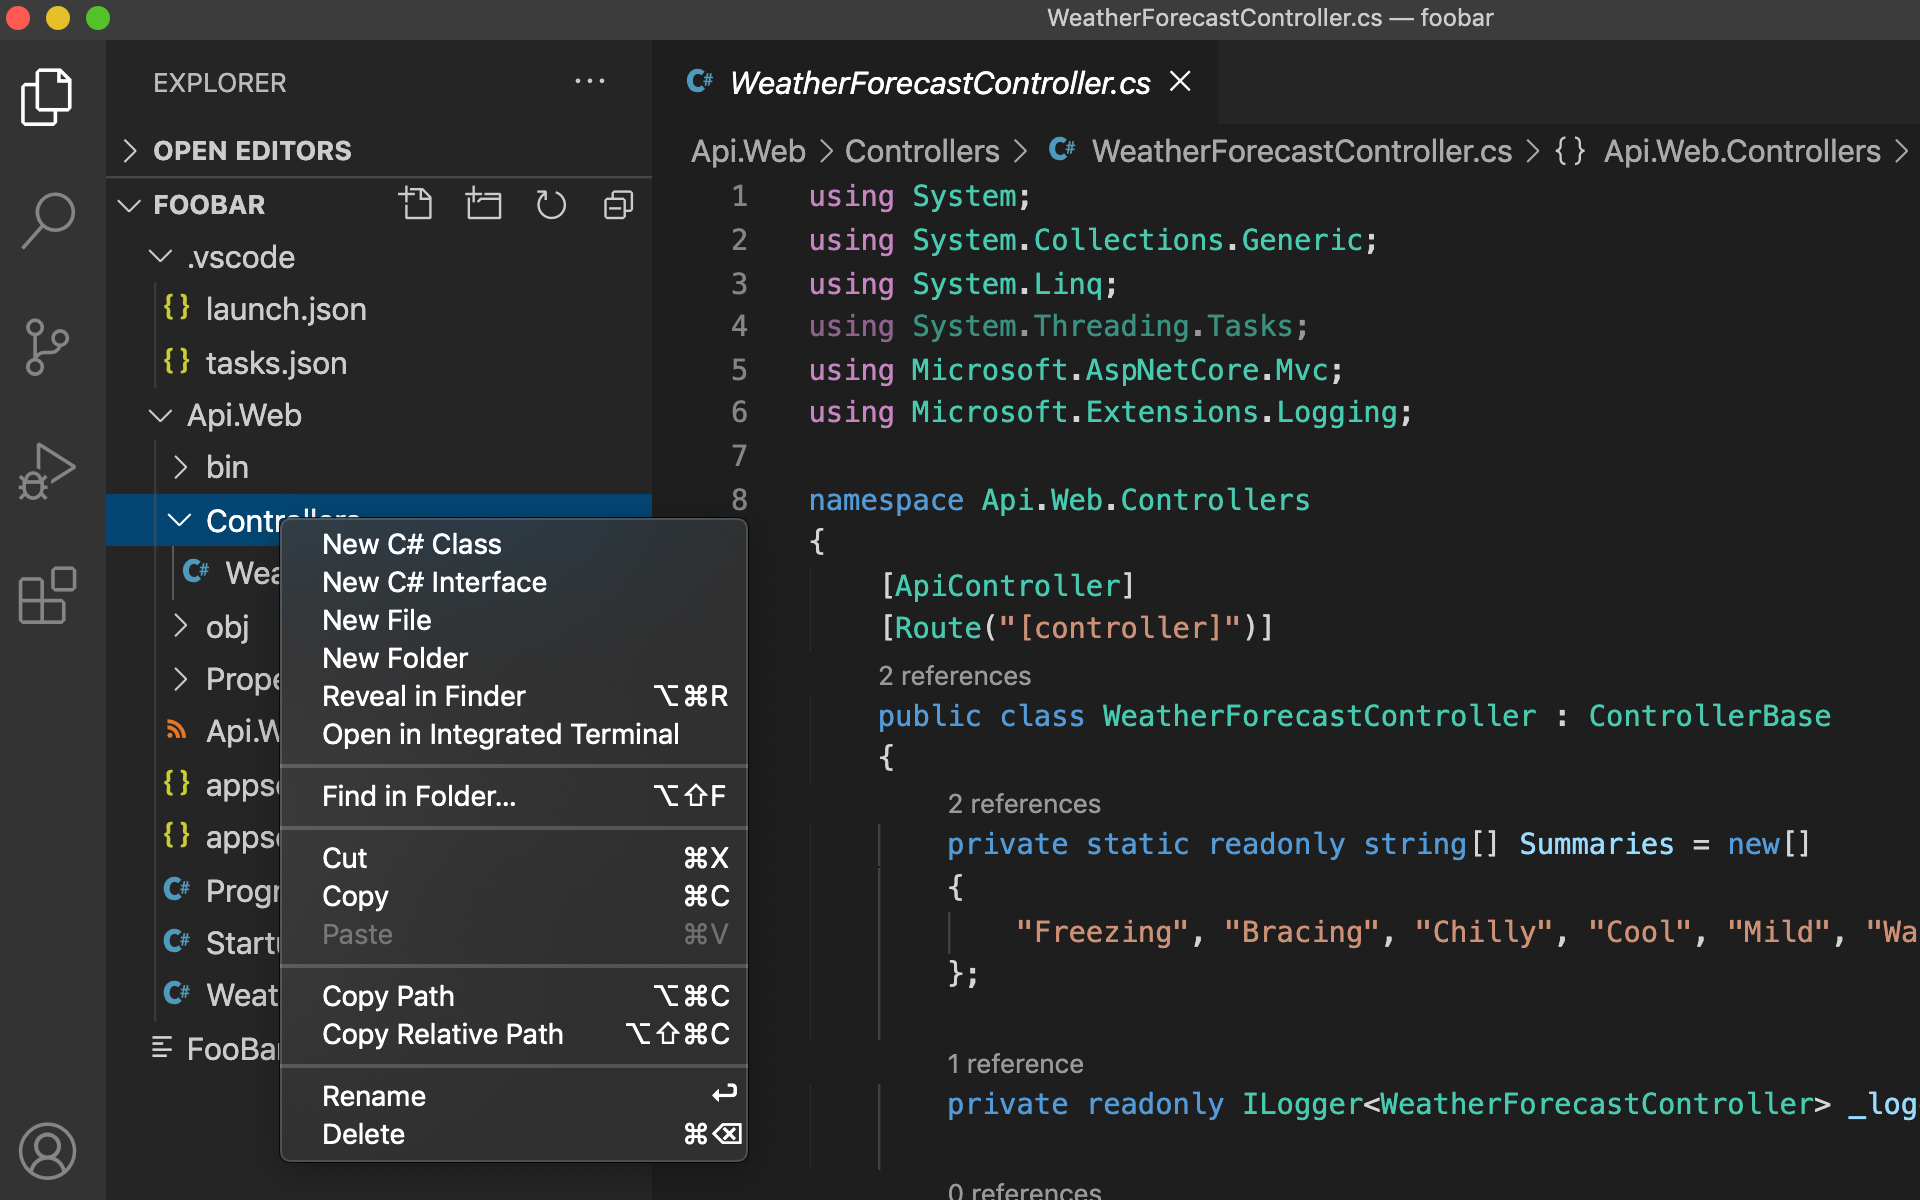Open the Run and Debug view
This screenshot has width=1920, height=1200.
pyautogui.click(x=47, y=470)
